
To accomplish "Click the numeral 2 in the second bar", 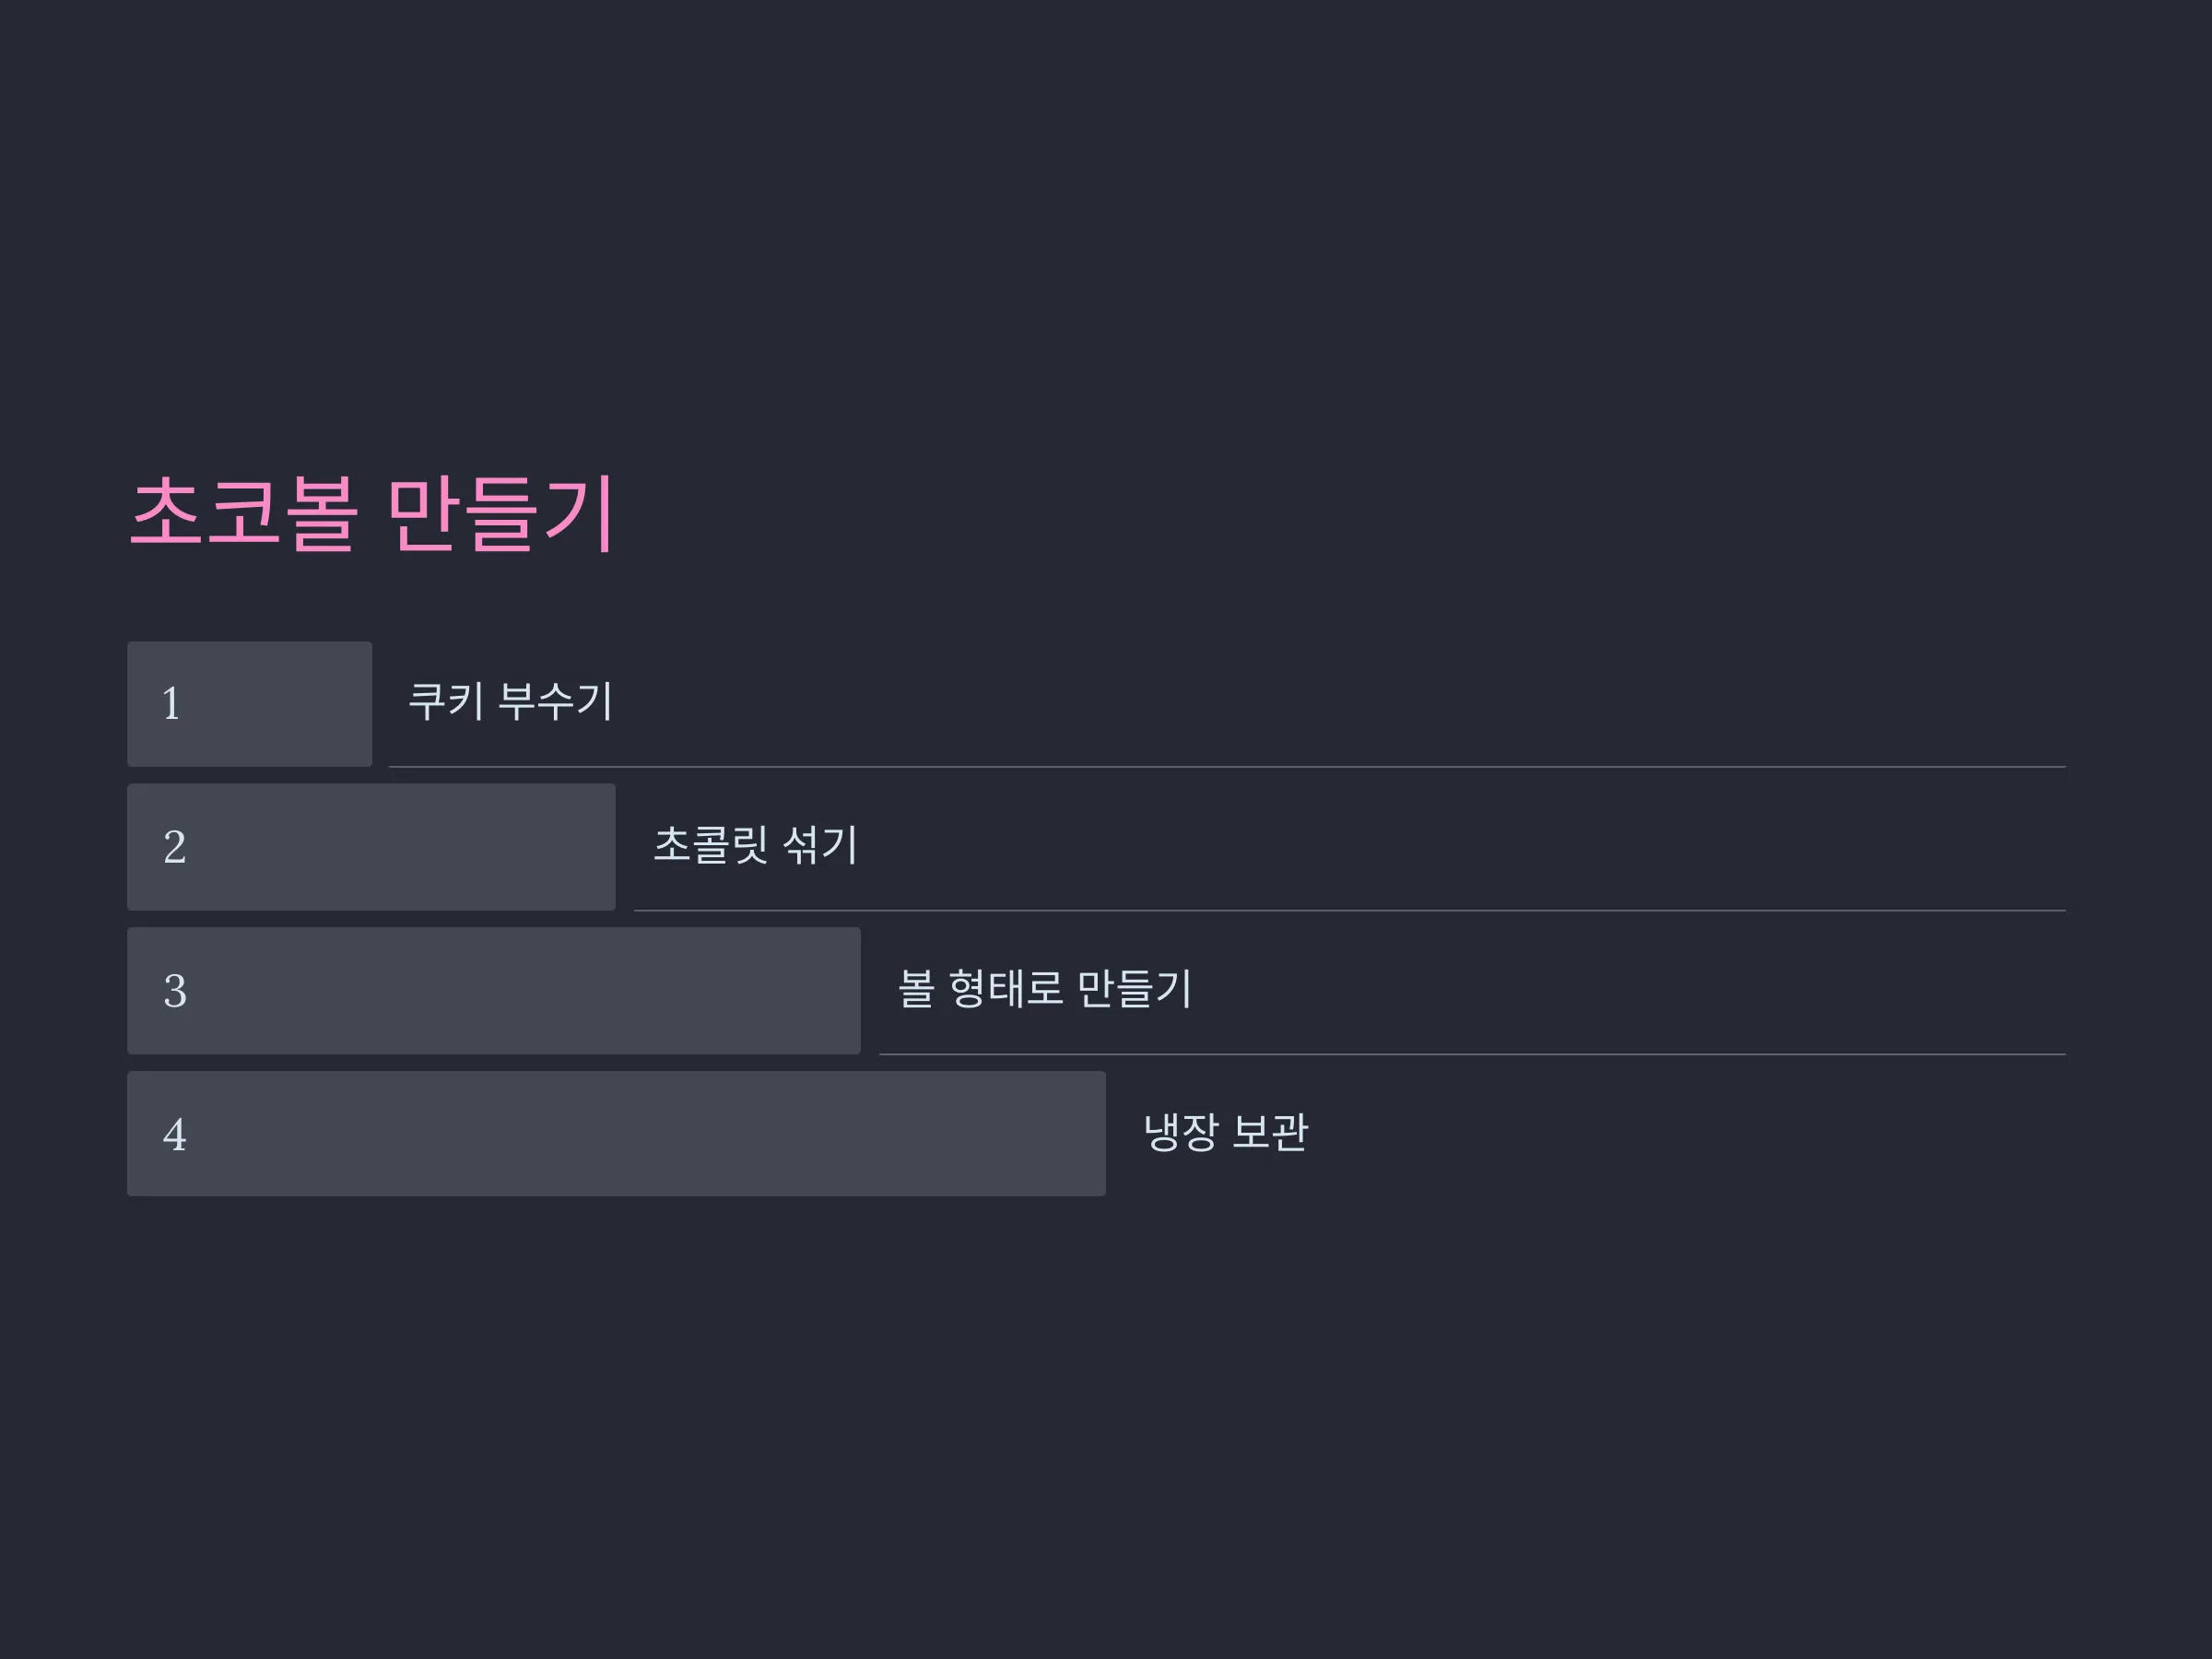I will [x=174, y=847].
